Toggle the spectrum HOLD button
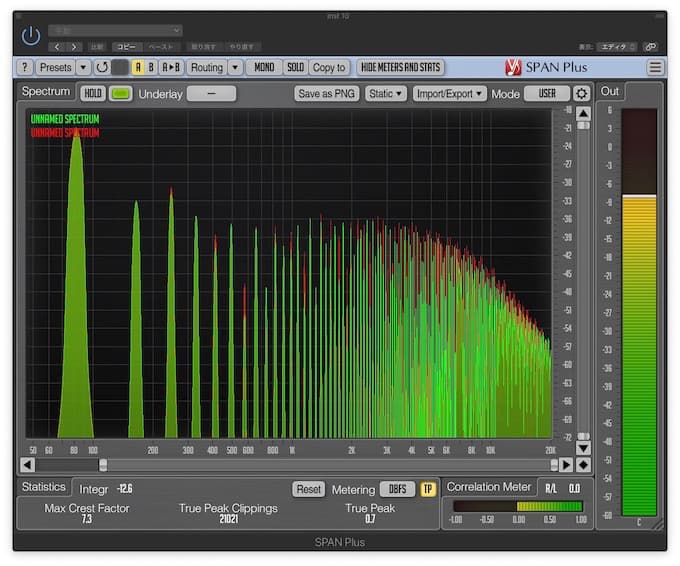The image size is (680, 566). coord(93,93)
